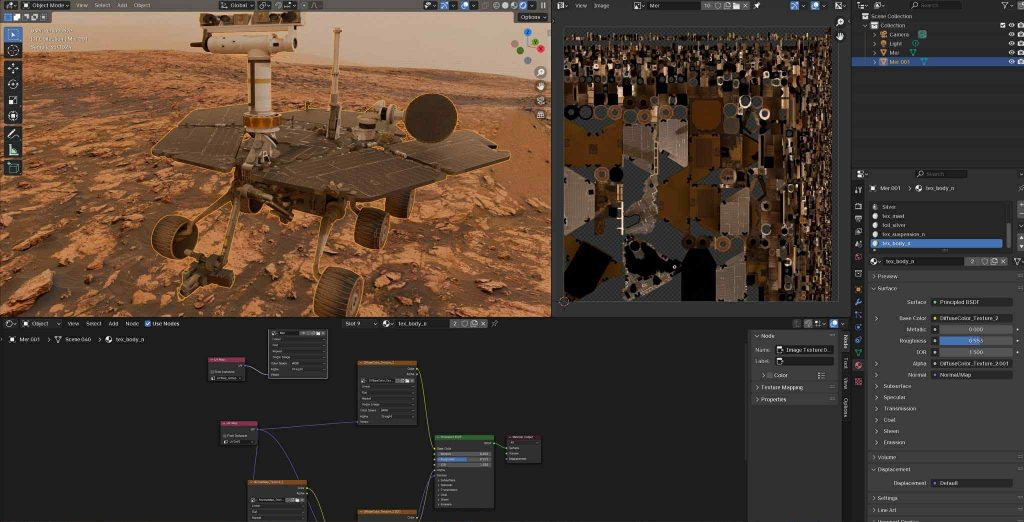
Task: Select the Move tool in the viewport toolbar
Action: 13,68
